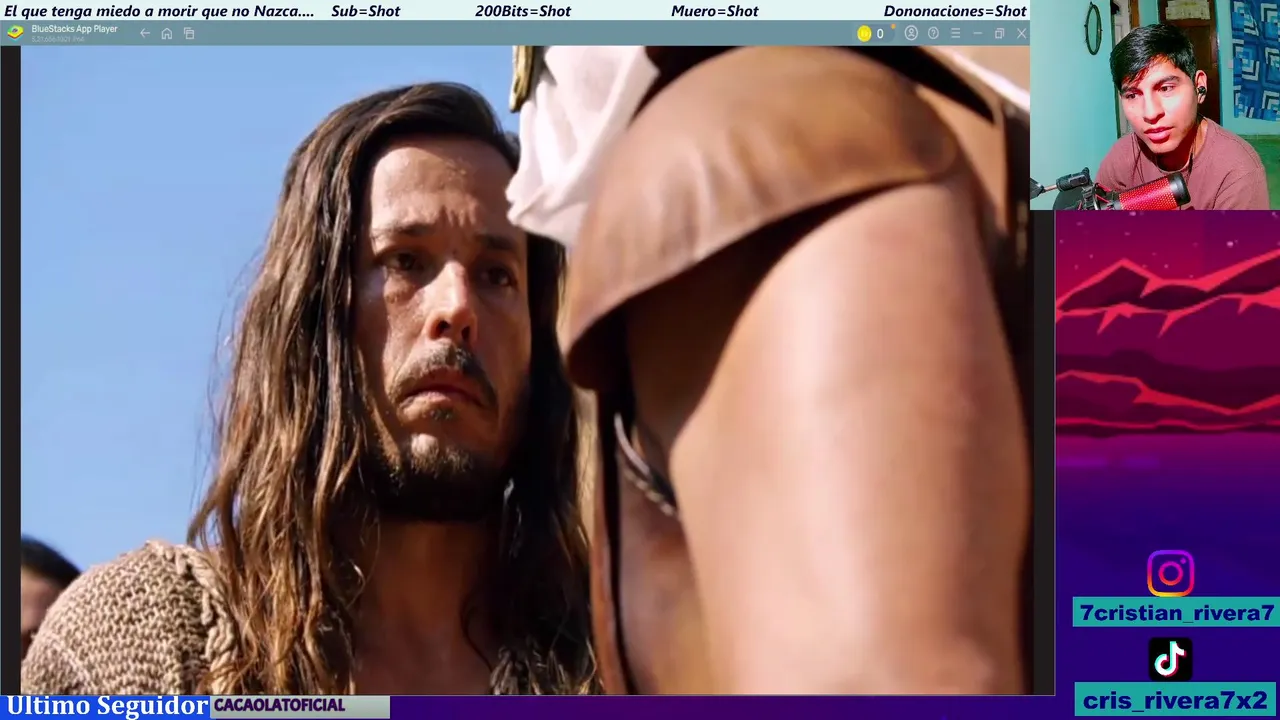Click the CACAOLATOFICIAL follower name

279,705
